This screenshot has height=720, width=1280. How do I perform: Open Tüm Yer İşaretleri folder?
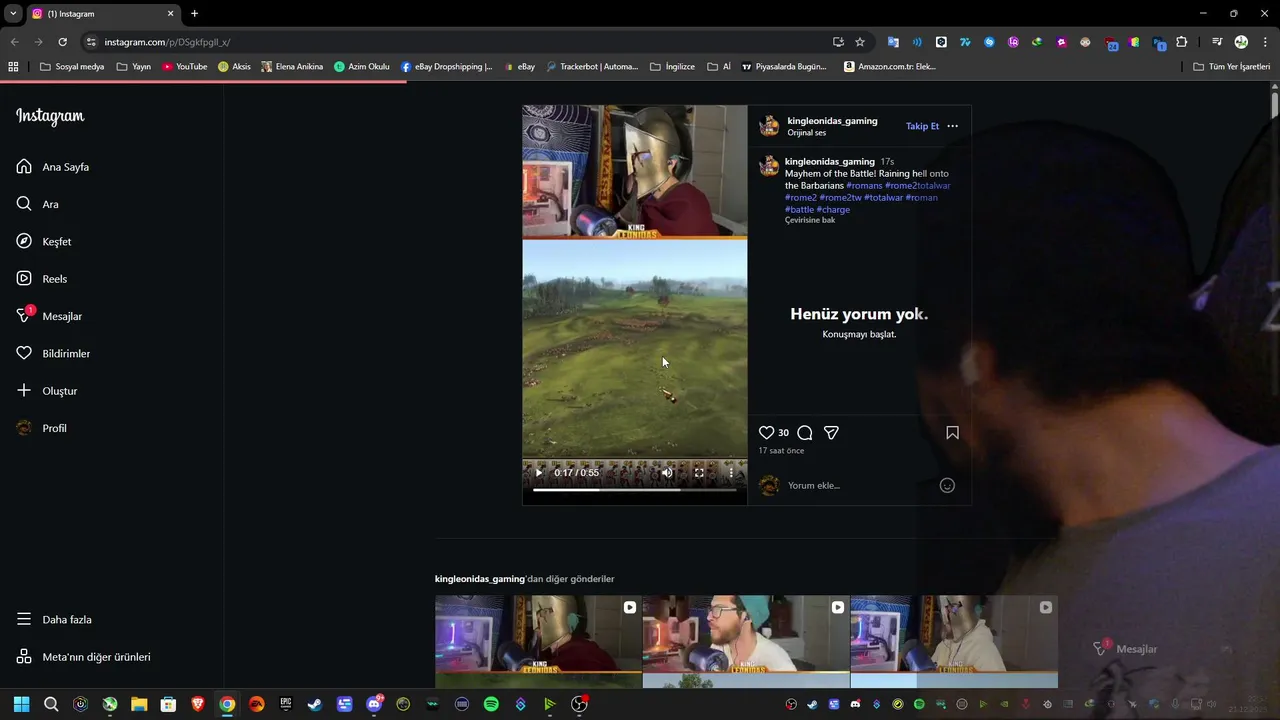1232,67
